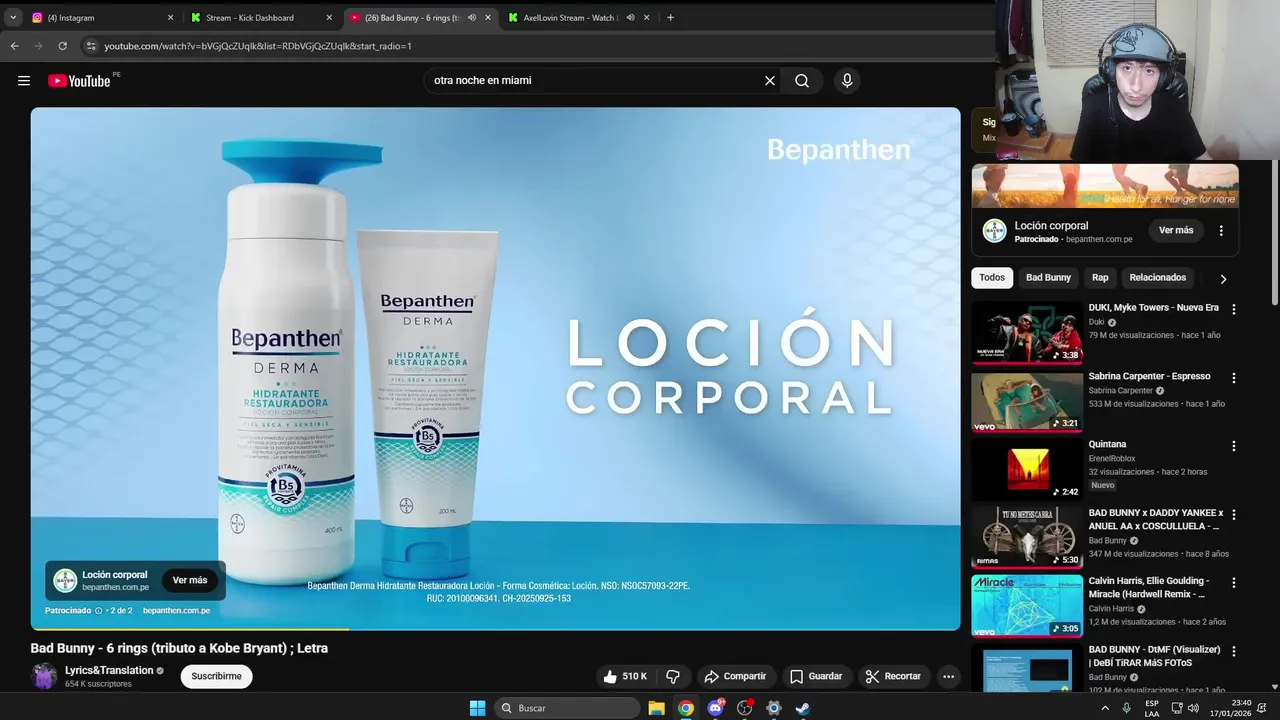This screenshot has height=720, width=1280.
Task: Click the ad progress bar under video
Action: point(495,629)
